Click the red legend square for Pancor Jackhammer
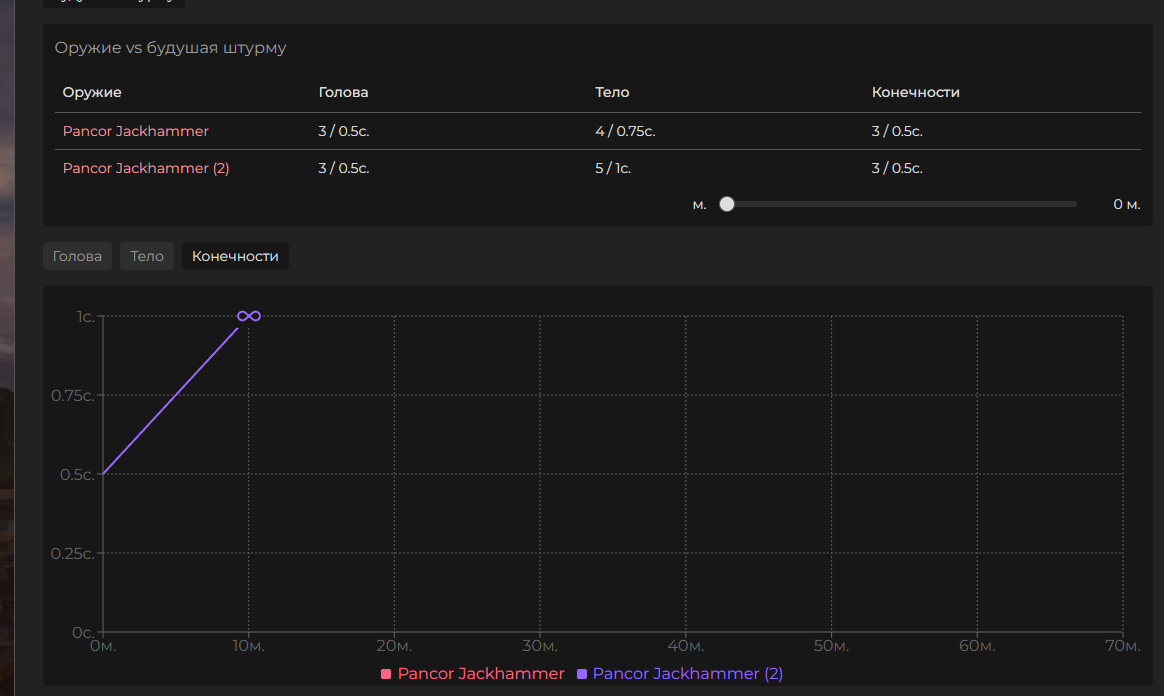The height and width of the screenshot is (696, 1164). click(386, 675)
